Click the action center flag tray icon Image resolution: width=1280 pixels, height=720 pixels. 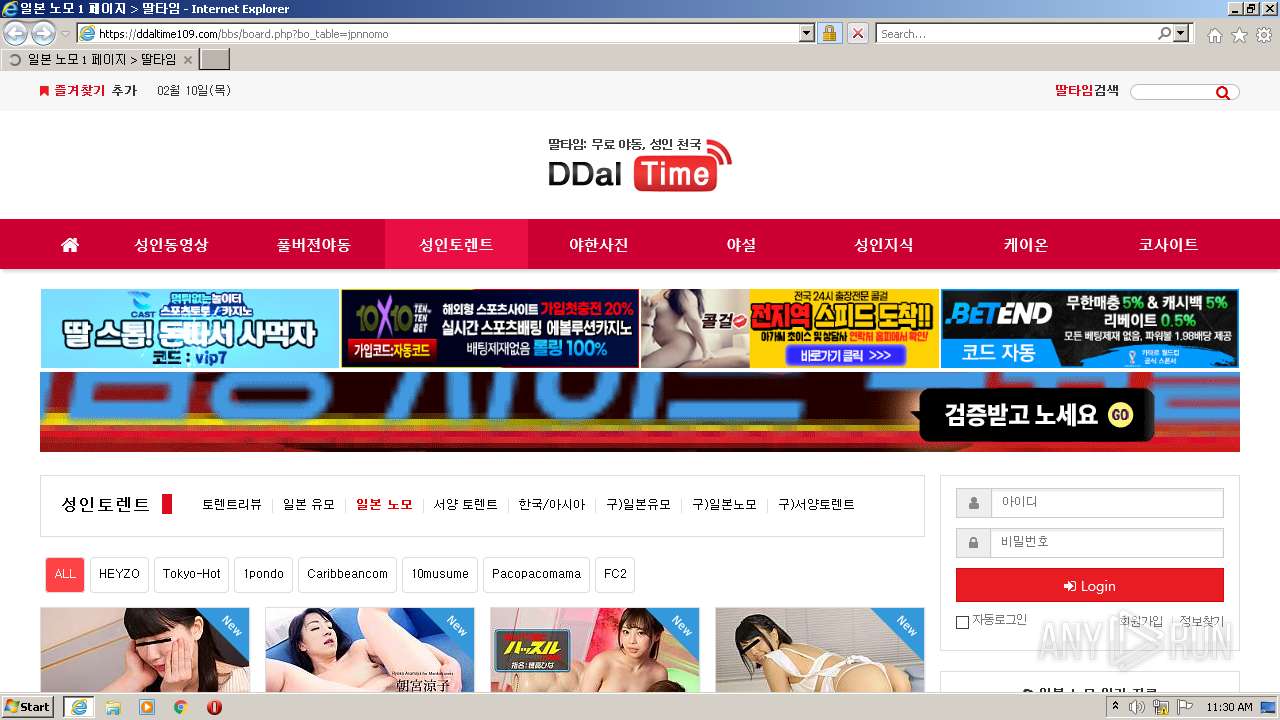pos(1185,707)
